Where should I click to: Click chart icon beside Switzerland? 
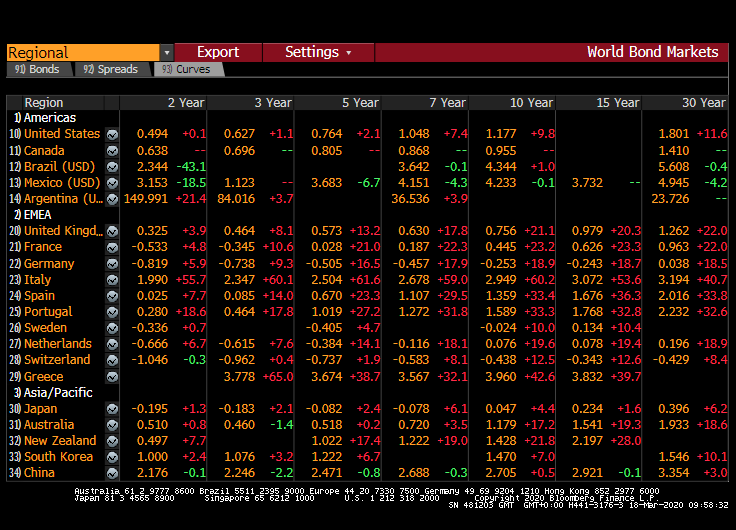(112, 360)
